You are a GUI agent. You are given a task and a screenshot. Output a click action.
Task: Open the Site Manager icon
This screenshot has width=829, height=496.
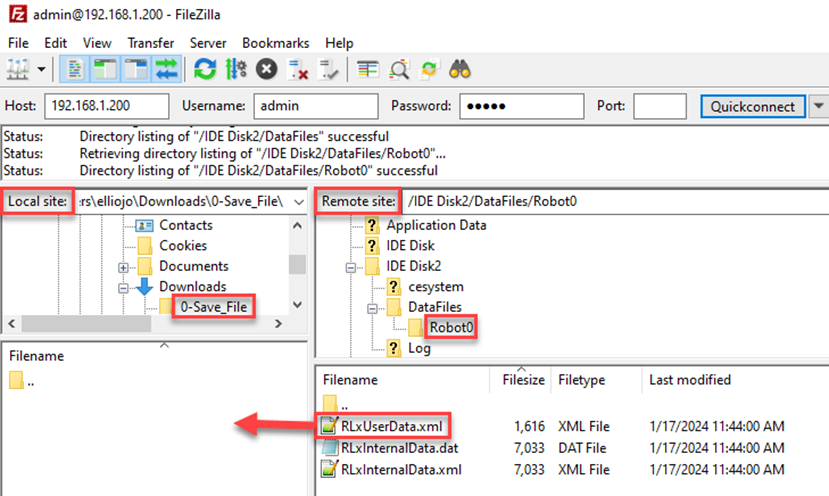(x=18, y=69)
